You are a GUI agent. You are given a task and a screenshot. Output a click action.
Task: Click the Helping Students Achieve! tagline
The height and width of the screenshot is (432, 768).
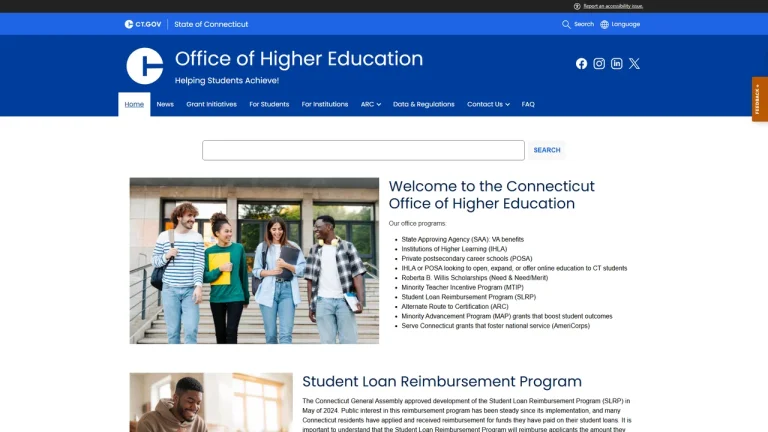pos(227,80)
